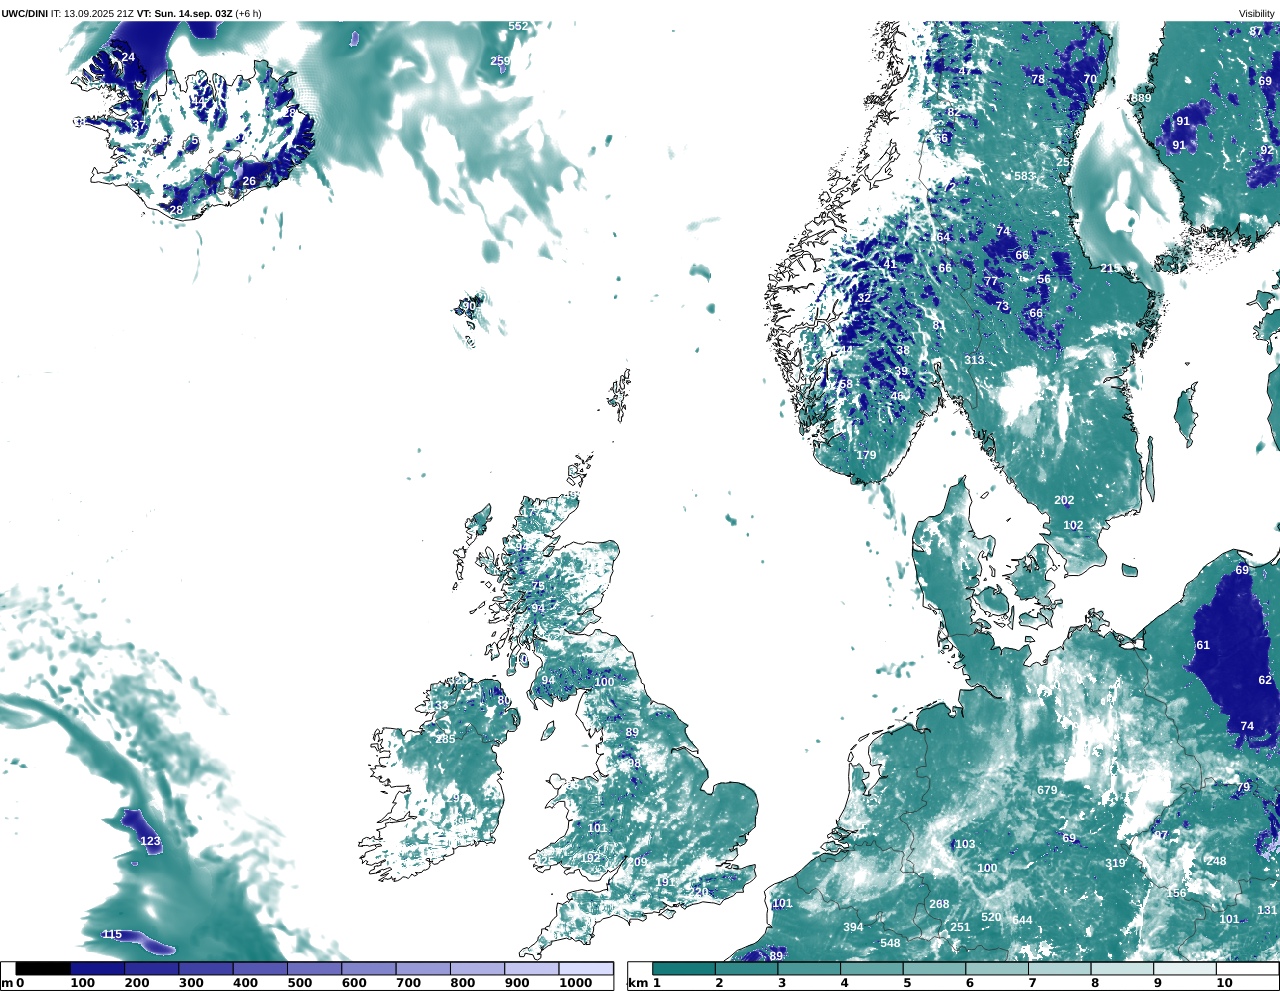Click the teal swatch between km 5 and 6

(x=934, y=968)
